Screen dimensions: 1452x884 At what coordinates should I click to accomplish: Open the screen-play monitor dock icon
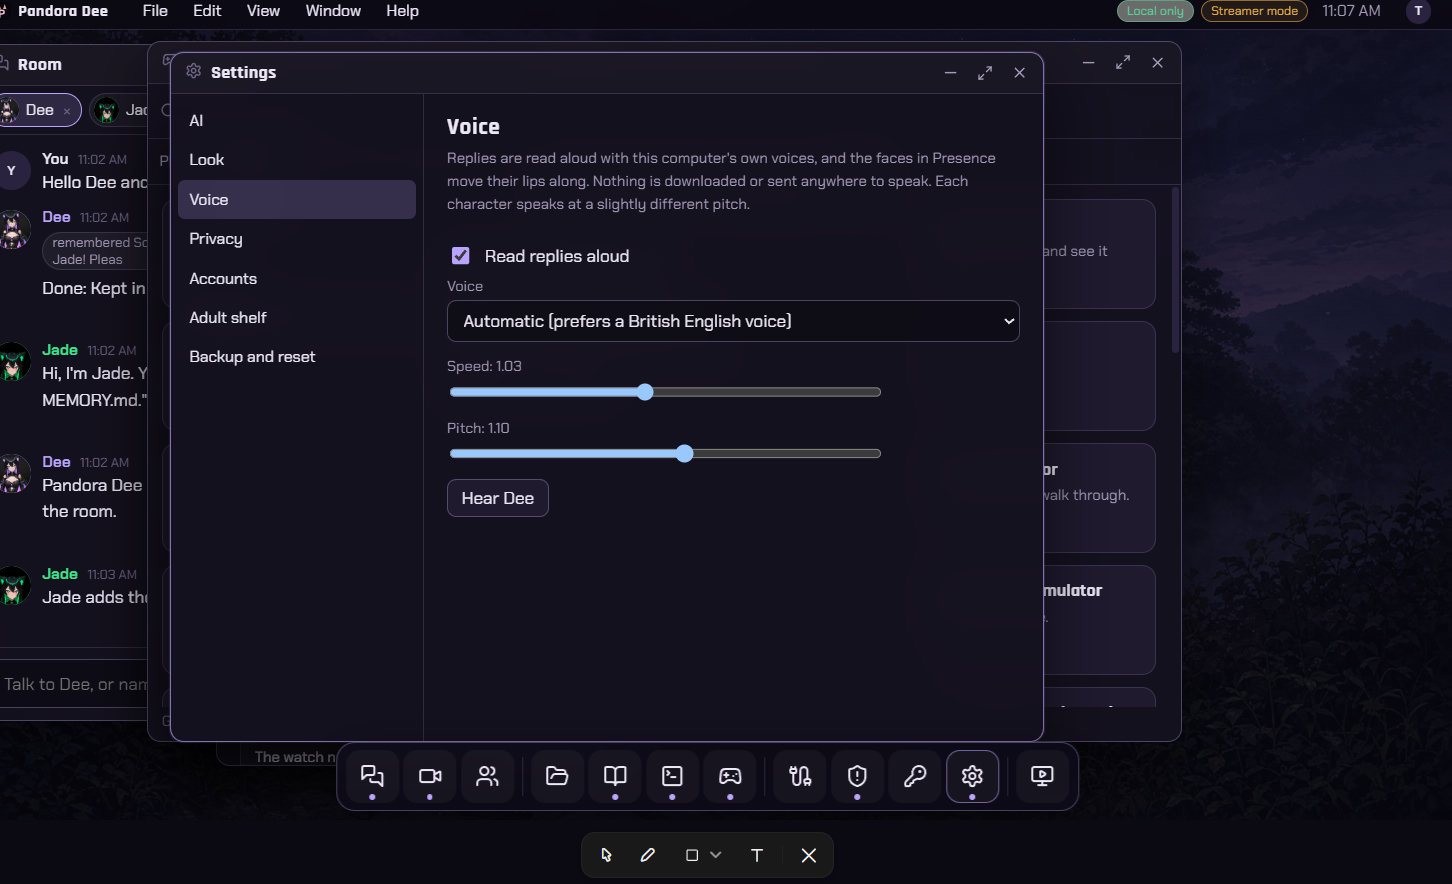(x=1042, y=776)
